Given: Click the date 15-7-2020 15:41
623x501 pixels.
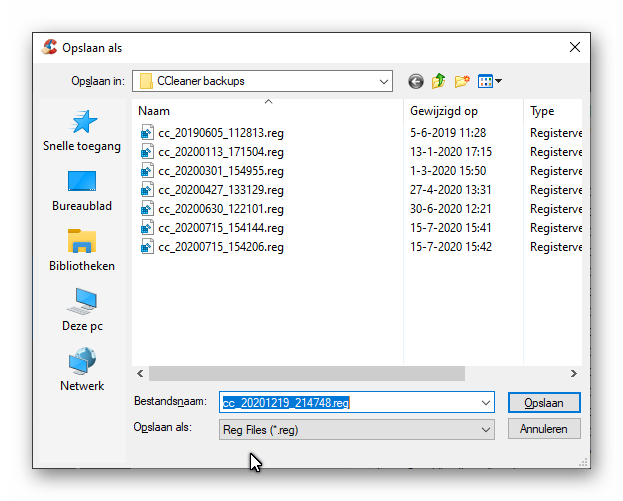Looking at the screenshot, I should [x=451, y=228].
